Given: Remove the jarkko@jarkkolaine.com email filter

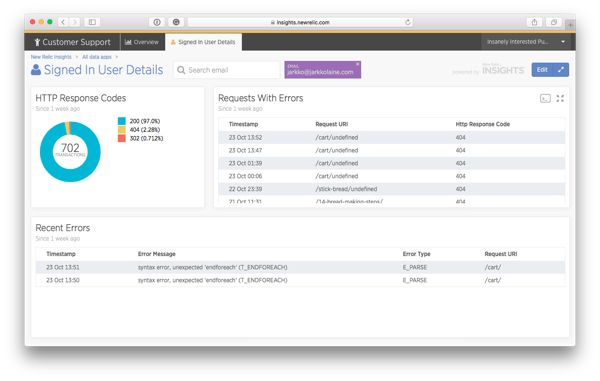Looking at the screenshot, I should (x=357, y=64).
